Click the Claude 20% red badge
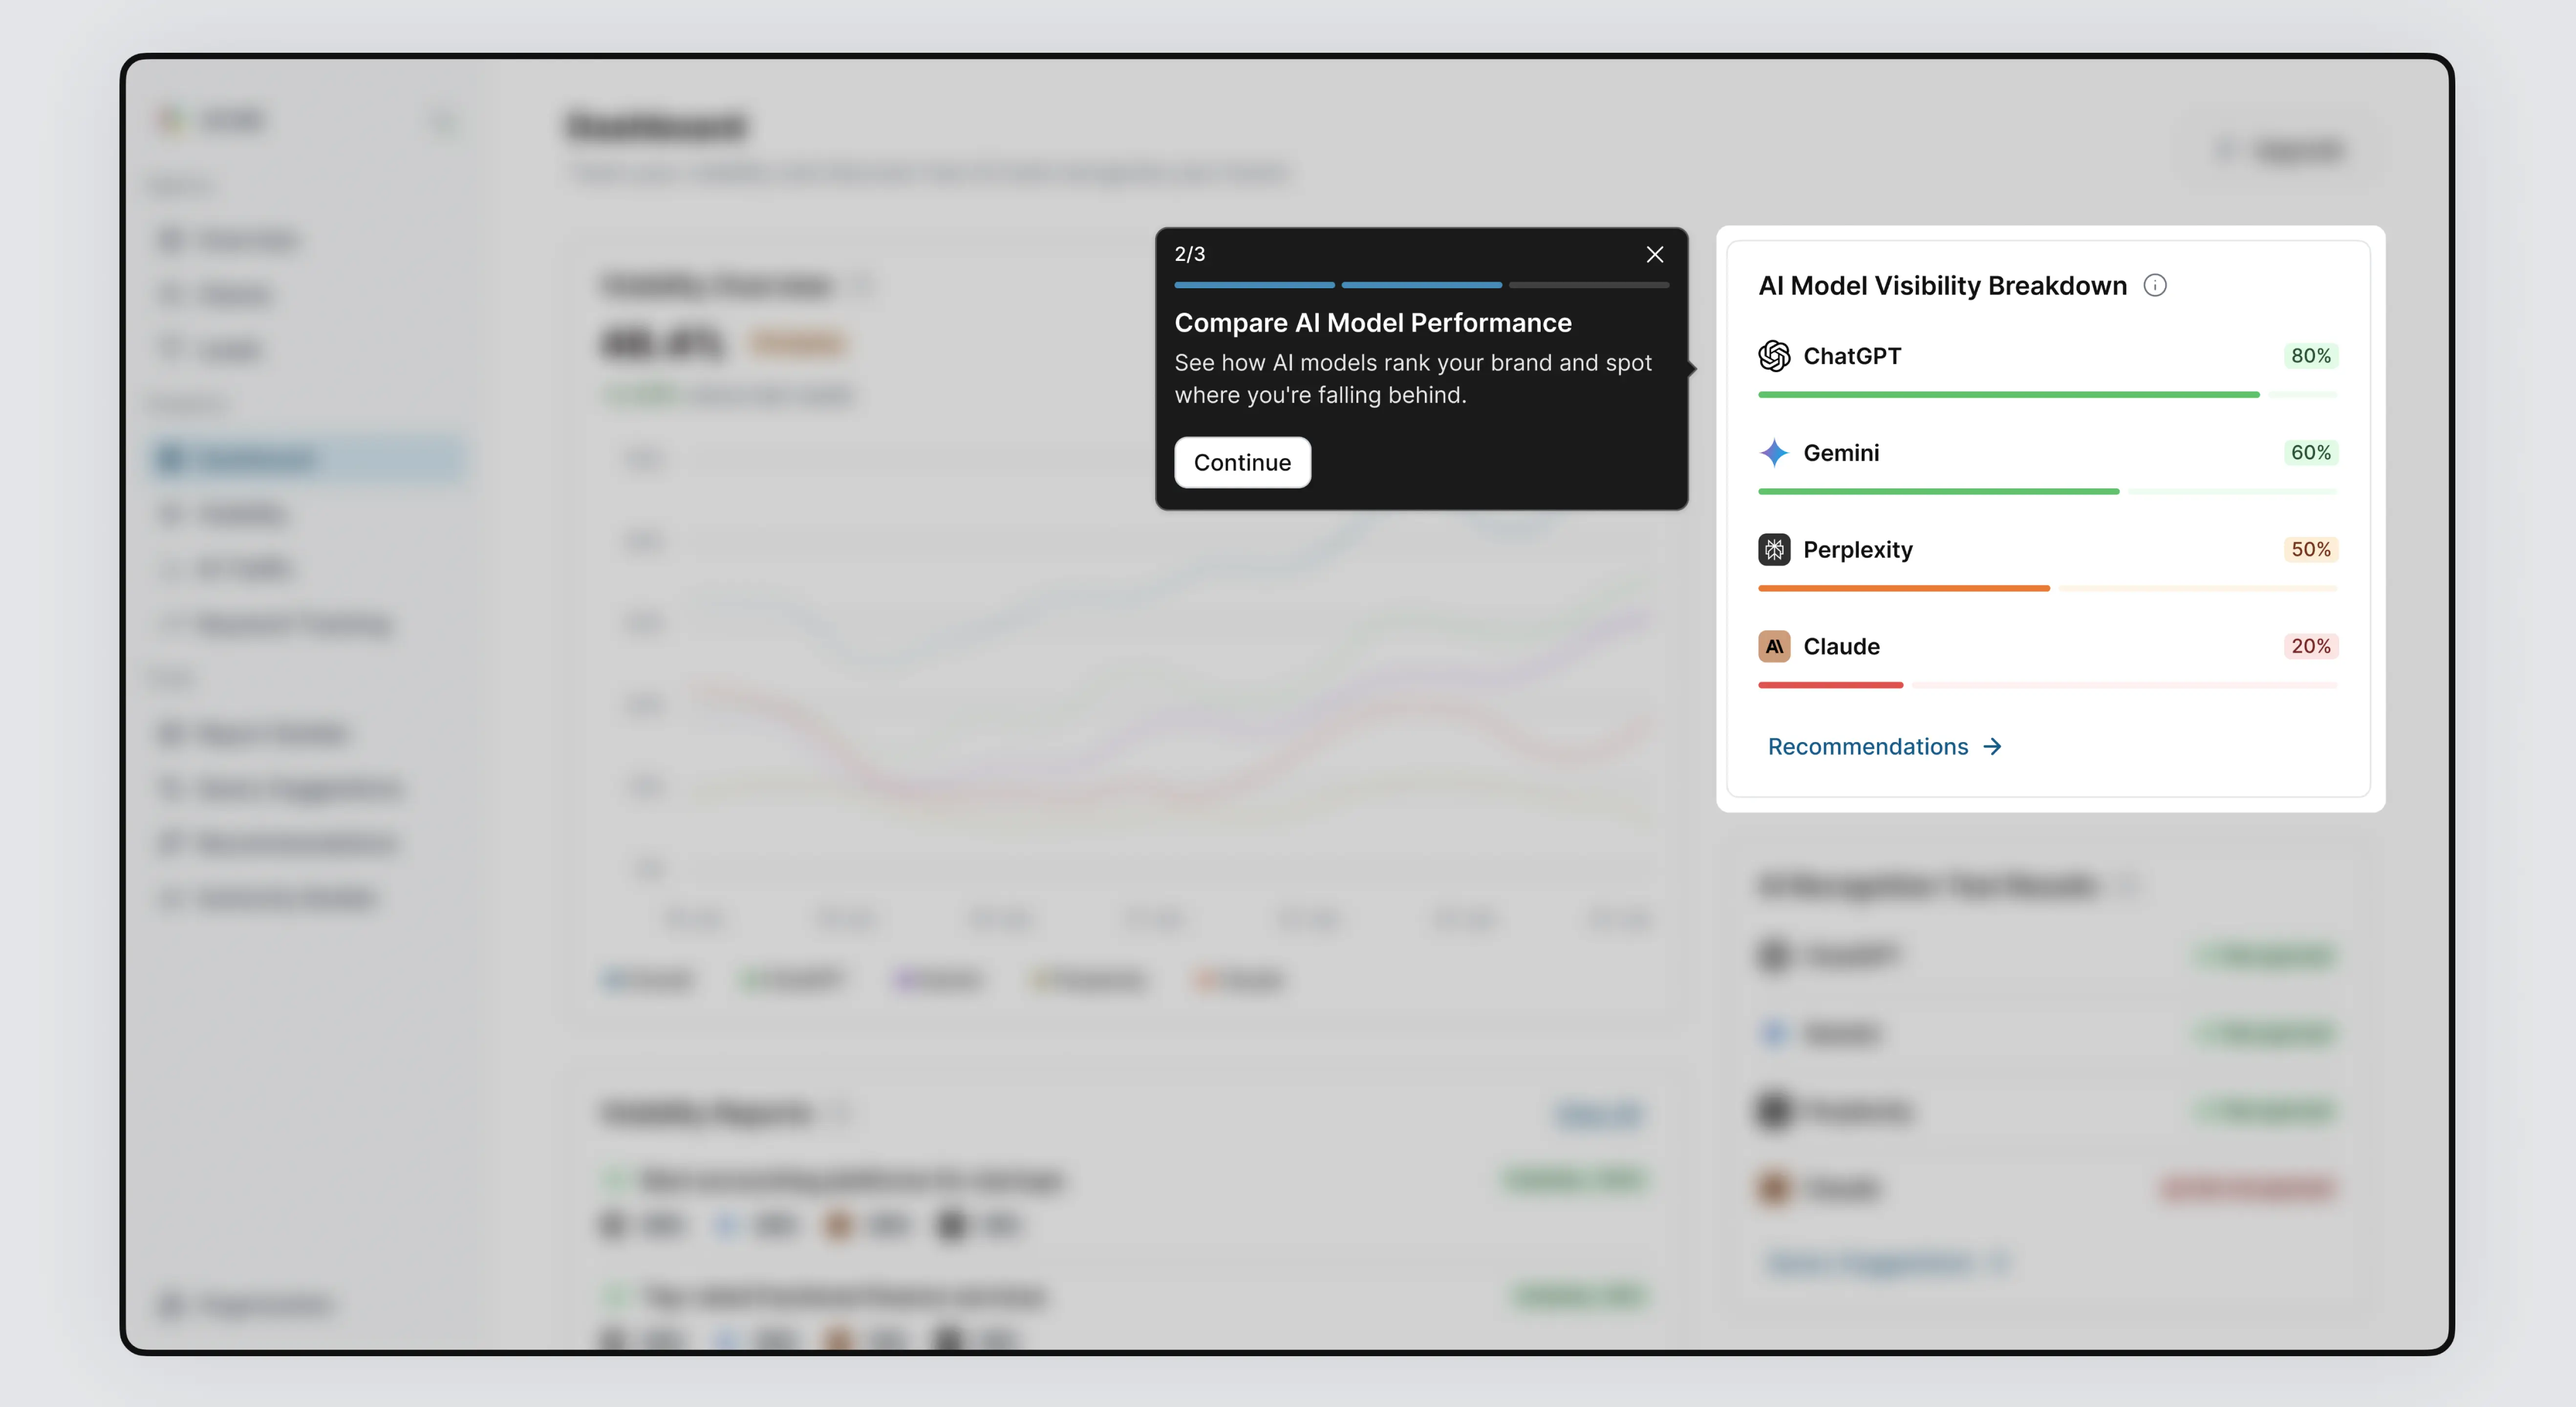 [2310, 647]
